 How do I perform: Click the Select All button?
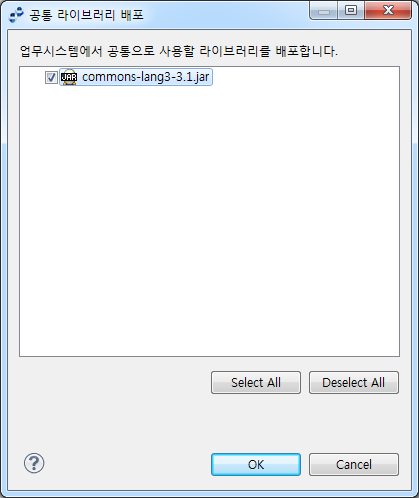pyautogui.click(x=256, y=382)
